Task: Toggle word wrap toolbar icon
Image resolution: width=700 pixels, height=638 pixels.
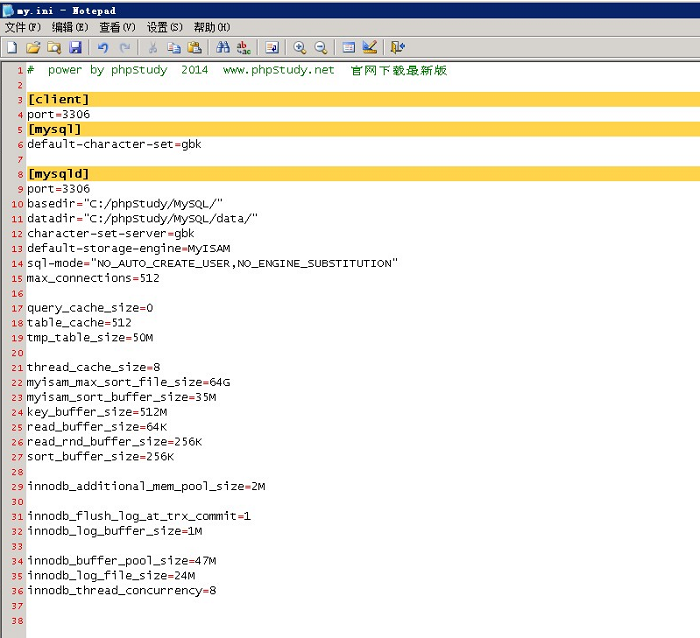Action: click(272, 47)
